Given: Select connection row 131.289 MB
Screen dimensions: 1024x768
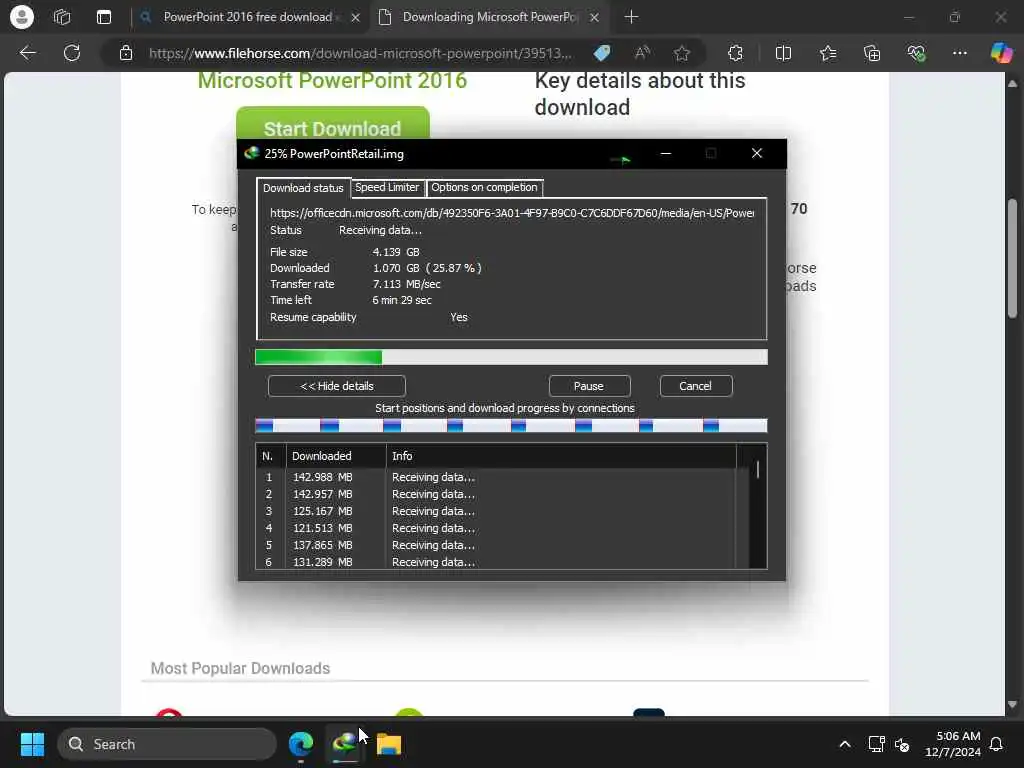Looking at the screenshot, I should click(496, 562).
